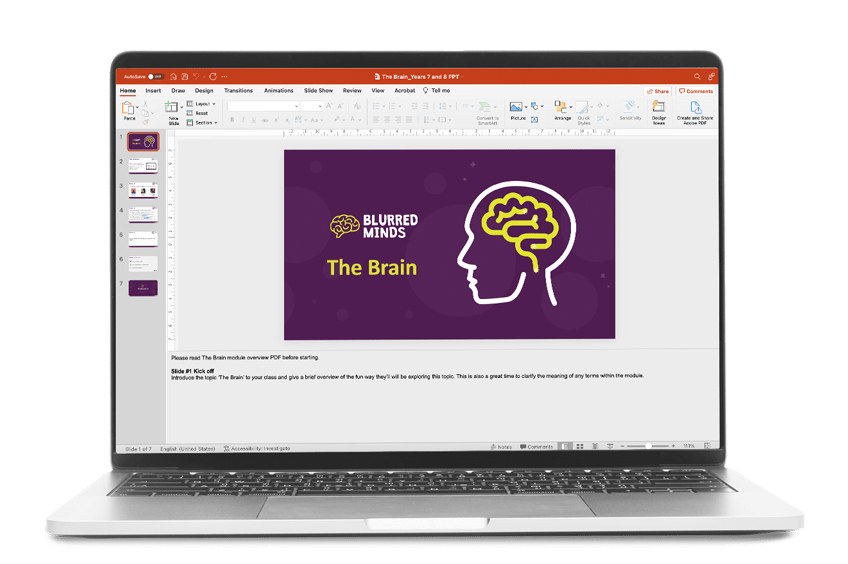Open the Review ribbon tab

352,91
